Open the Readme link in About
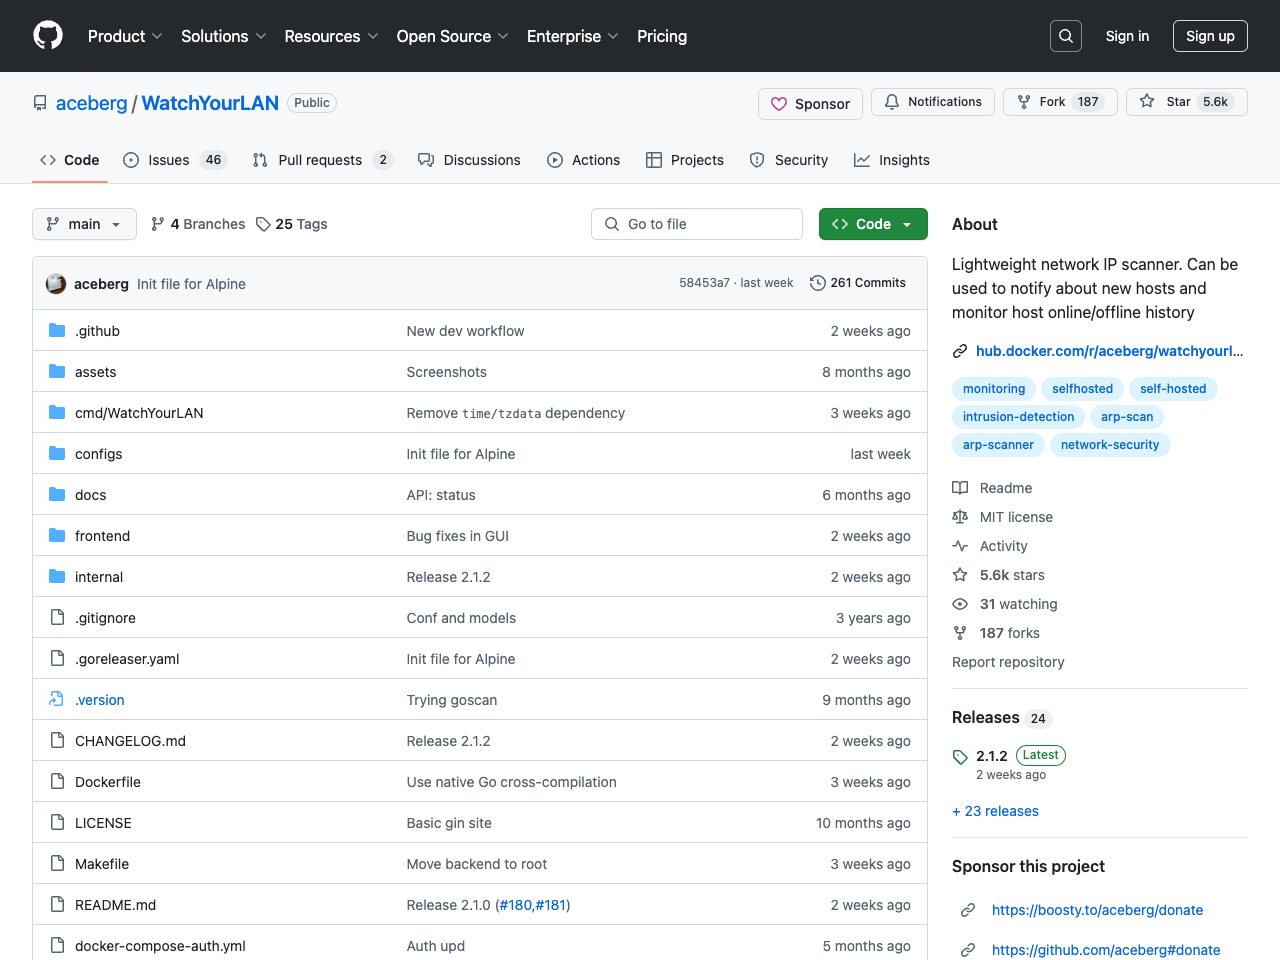The width and height of the screenshot is (1280, 960). point(992,488)
